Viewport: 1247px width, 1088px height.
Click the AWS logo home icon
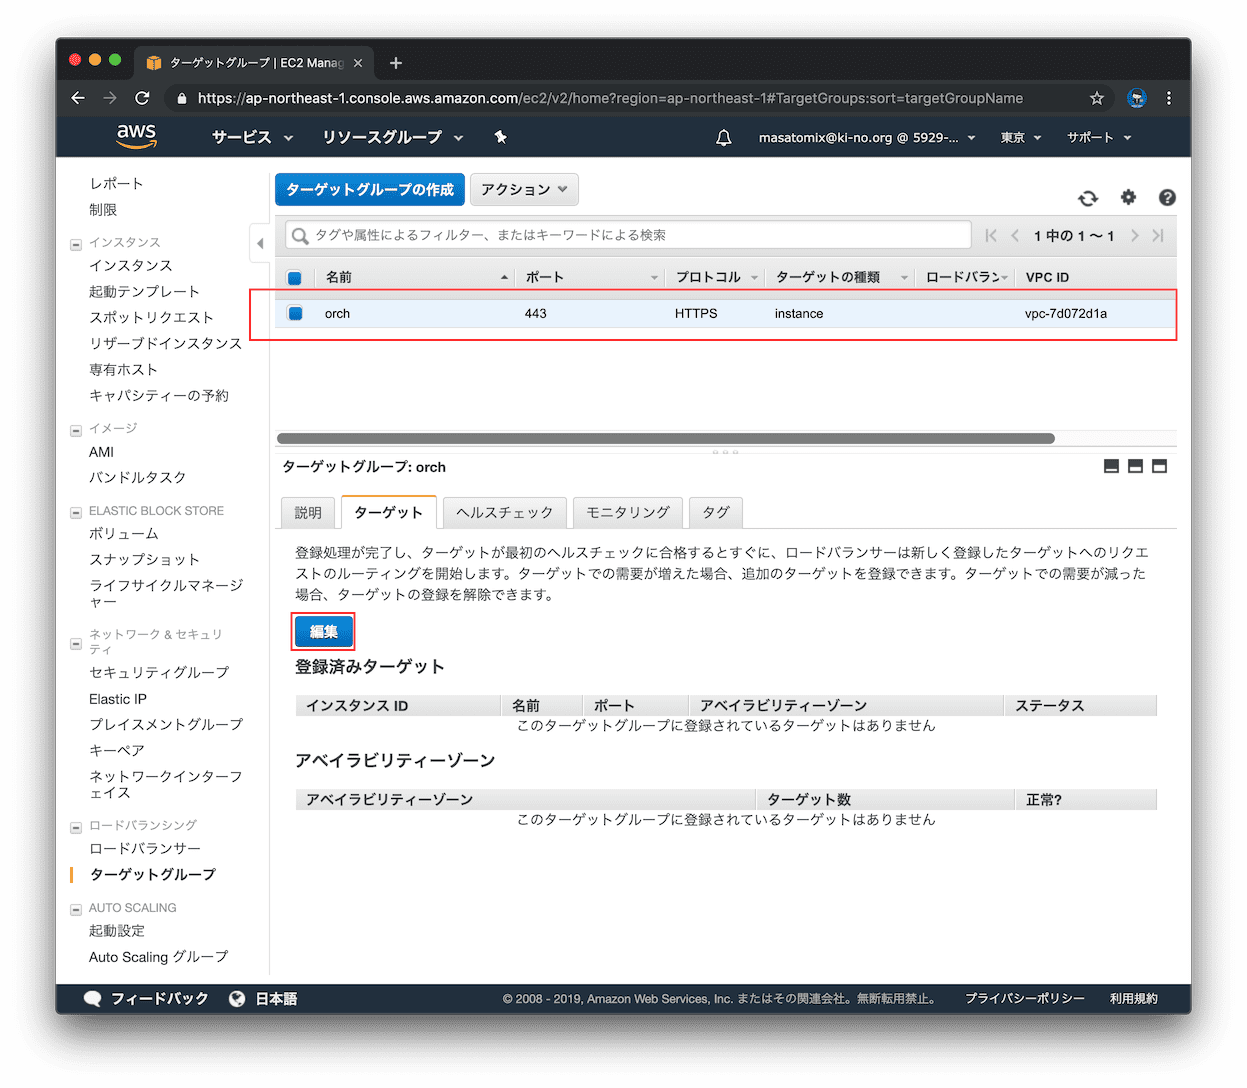[x=136, y=136]
